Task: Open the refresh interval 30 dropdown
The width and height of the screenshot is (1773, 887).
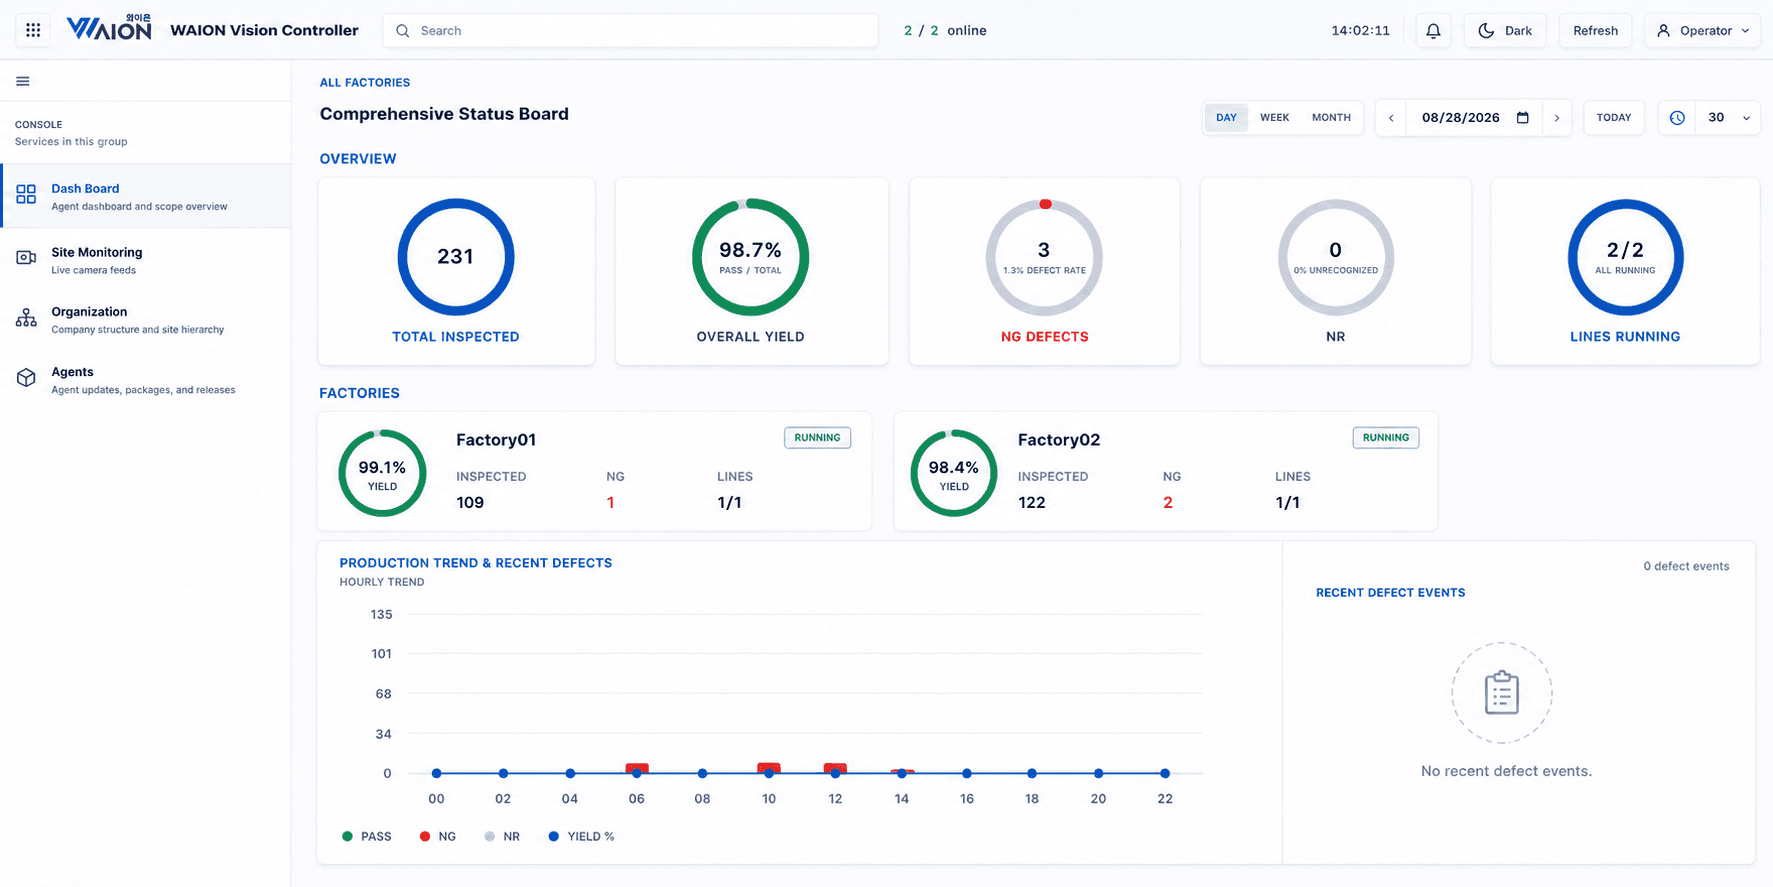Action: click(x=1729, y=118)
